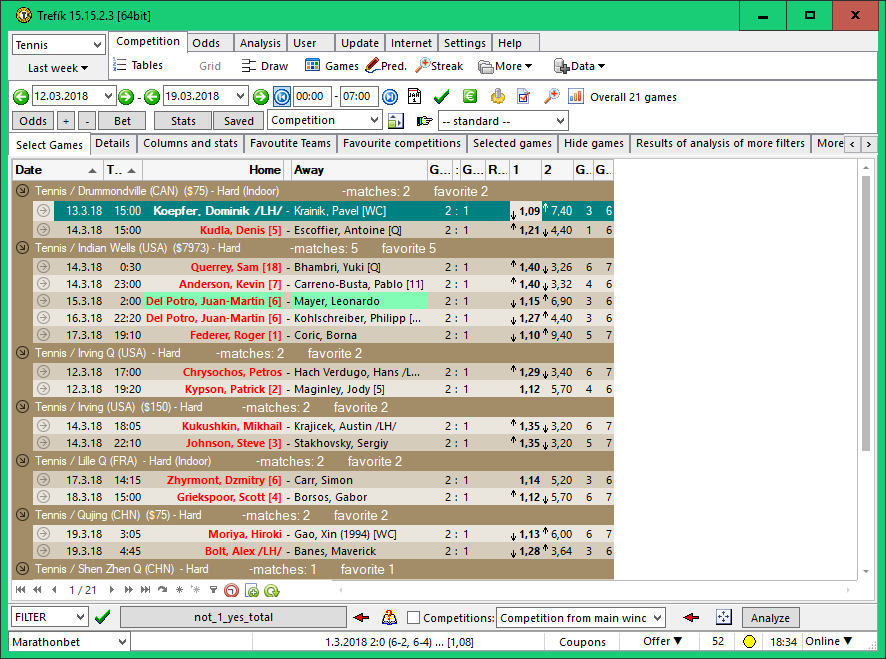
Task: Click the Draw toolbar icon
Action: [264, 66]
